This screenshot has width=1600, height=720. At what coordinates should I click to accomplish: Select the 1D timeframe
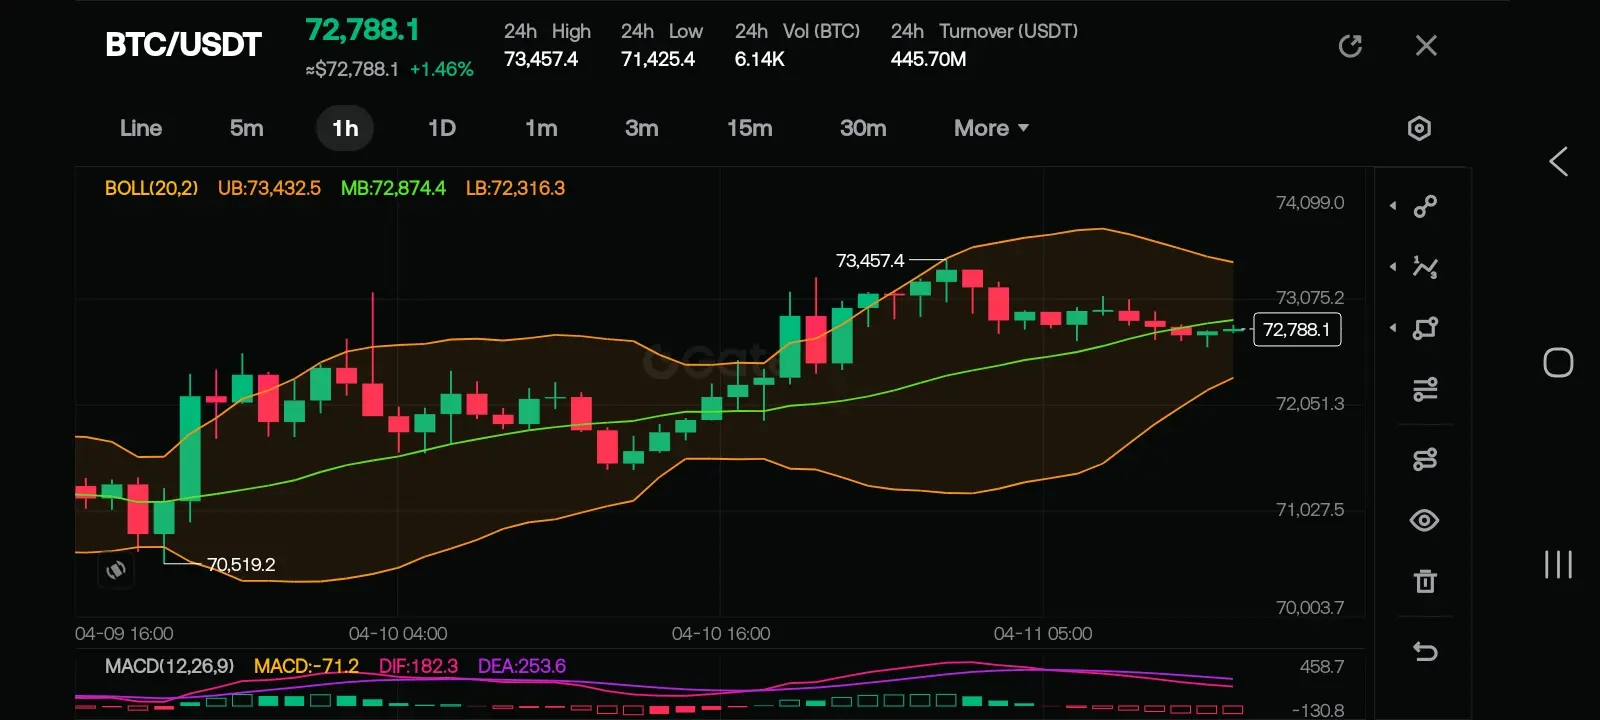[x=442, y=128]
